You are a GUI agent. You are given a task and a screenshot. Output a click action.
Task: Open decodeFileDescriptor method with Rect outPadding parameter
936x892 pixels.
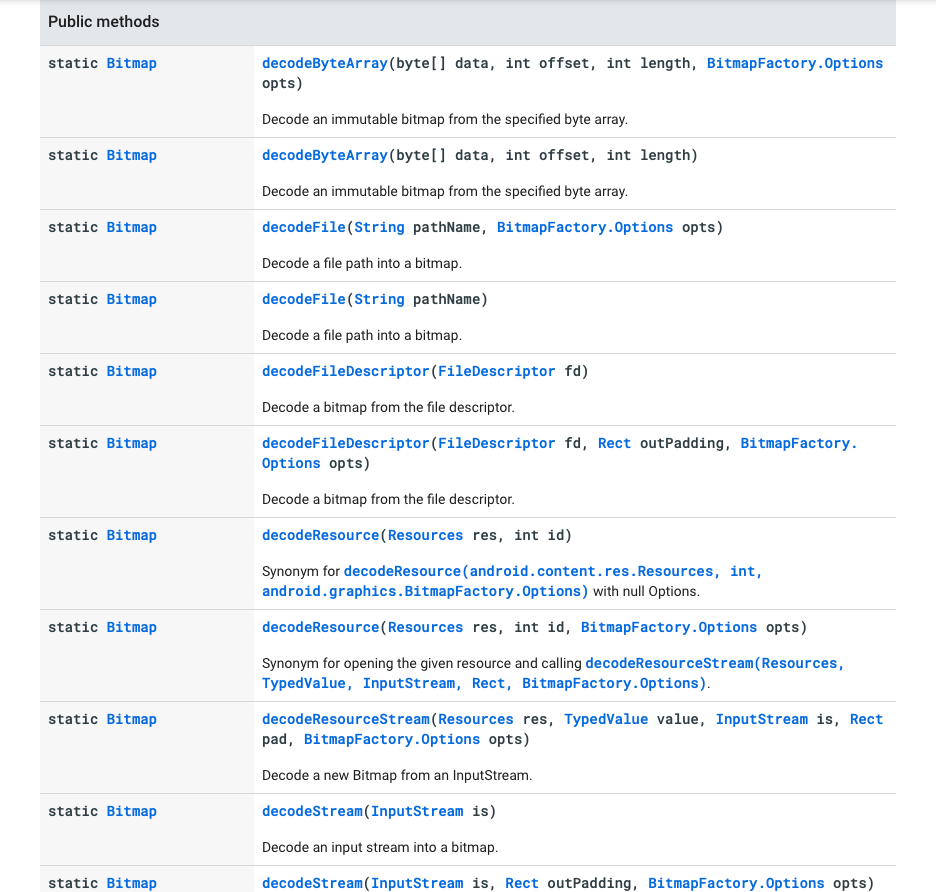coord(346,444)
